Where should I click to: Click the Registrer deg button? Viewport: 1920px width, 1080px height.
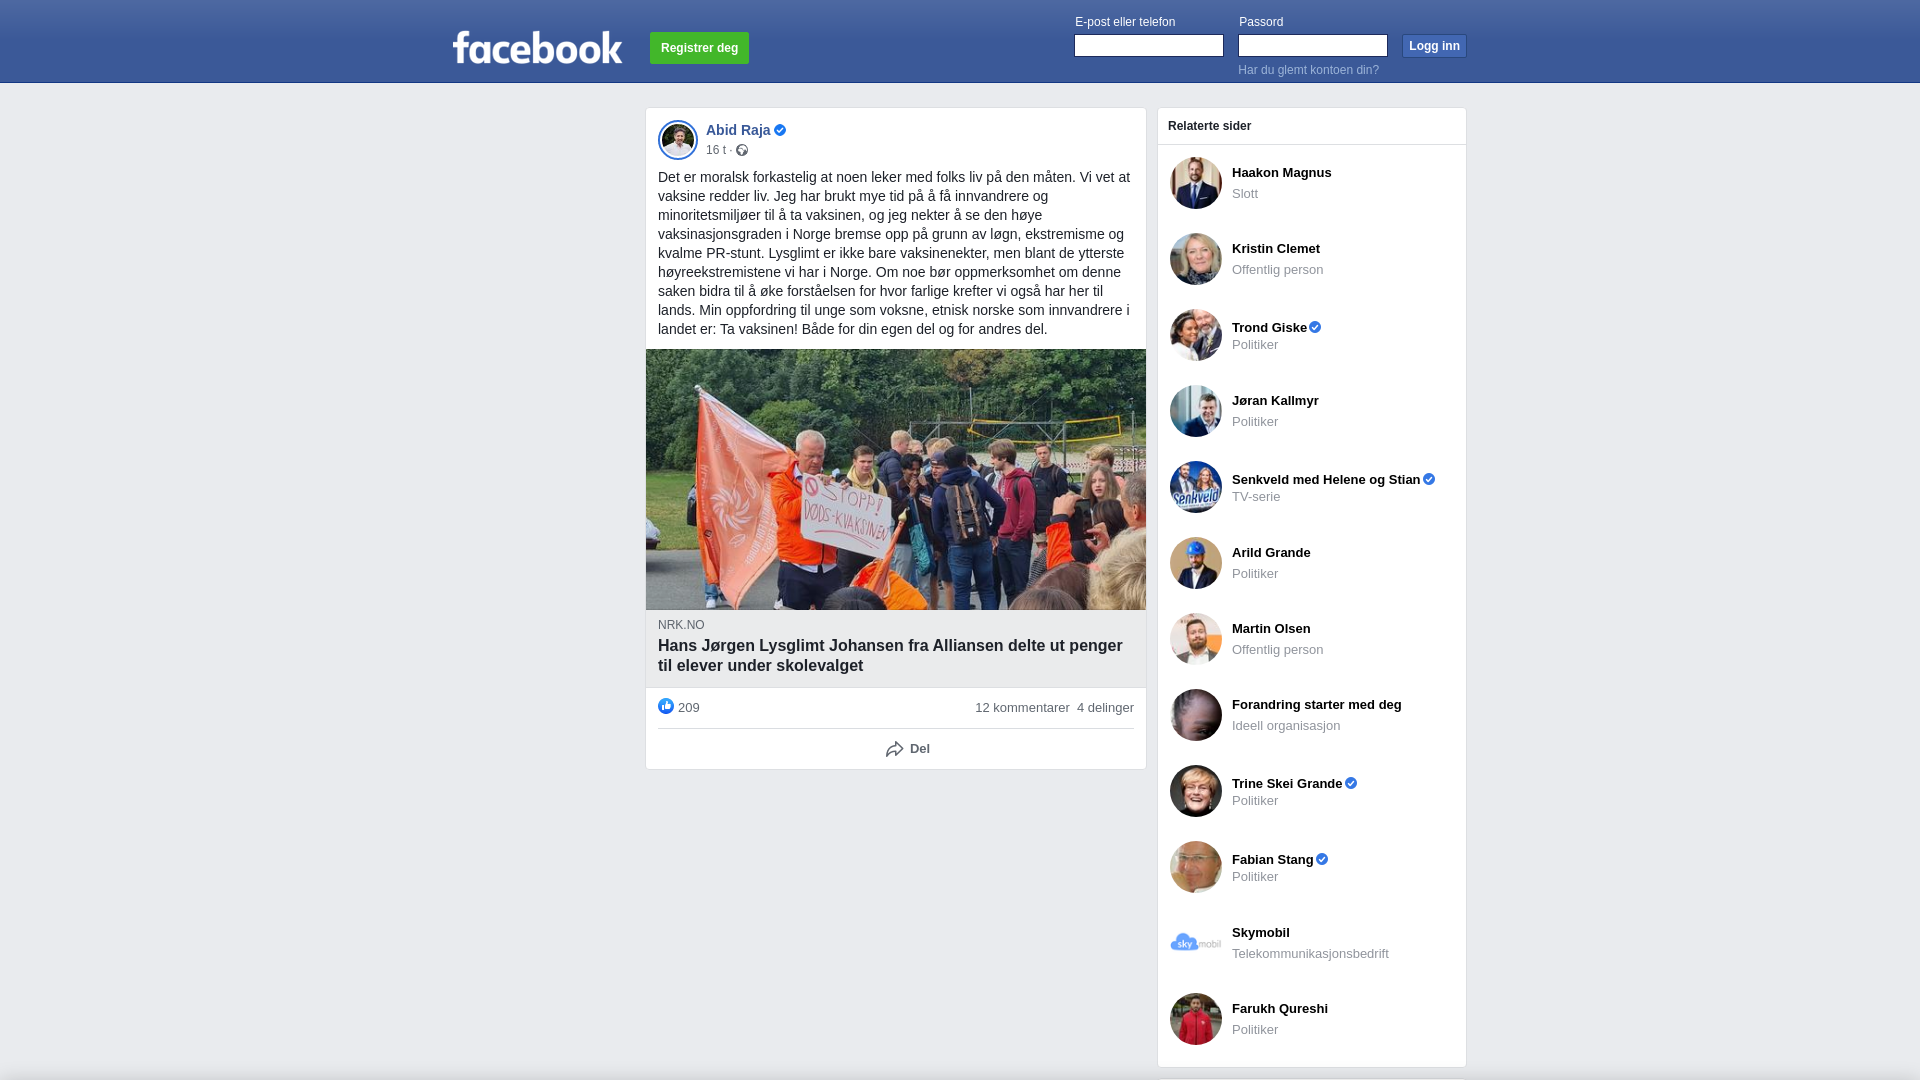[x=699, y=48]
